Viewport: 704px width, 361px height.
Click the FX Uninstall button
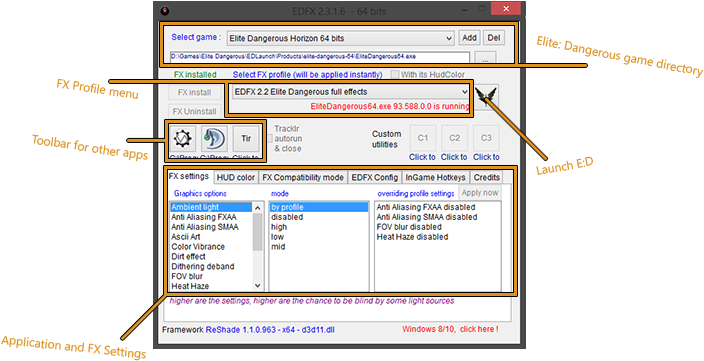coord(194,111)
